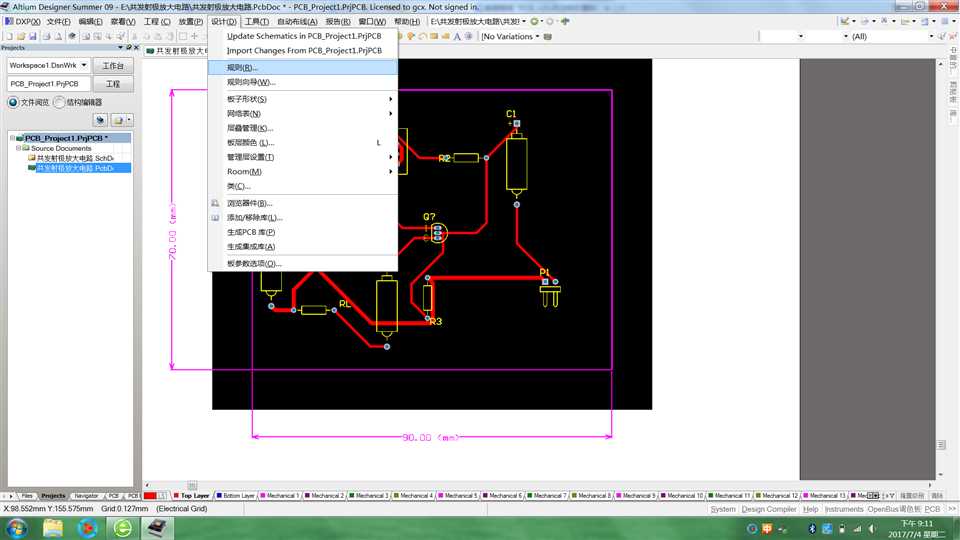The height and width of the screenshot is (540, 960).
Task: Open media player taskbar icon
Action: tap(88, 528)
